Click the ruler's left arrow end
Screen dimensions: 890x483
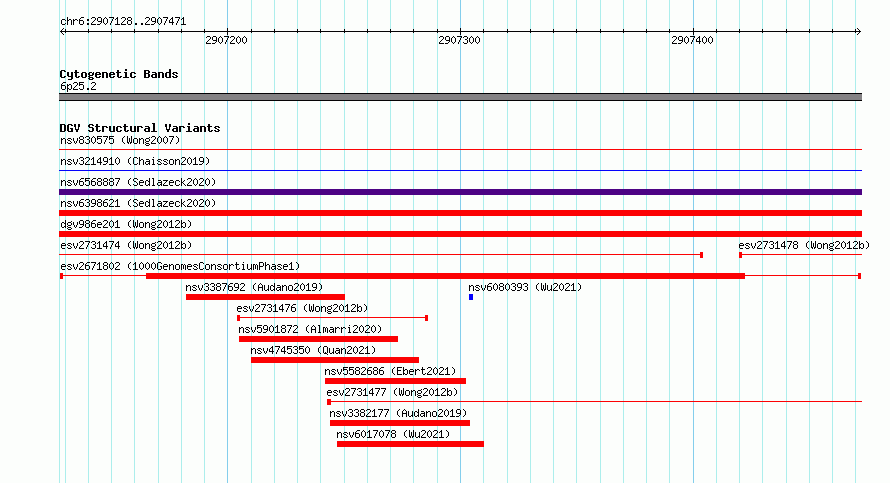pyautogui.click(x=62, y=32)
